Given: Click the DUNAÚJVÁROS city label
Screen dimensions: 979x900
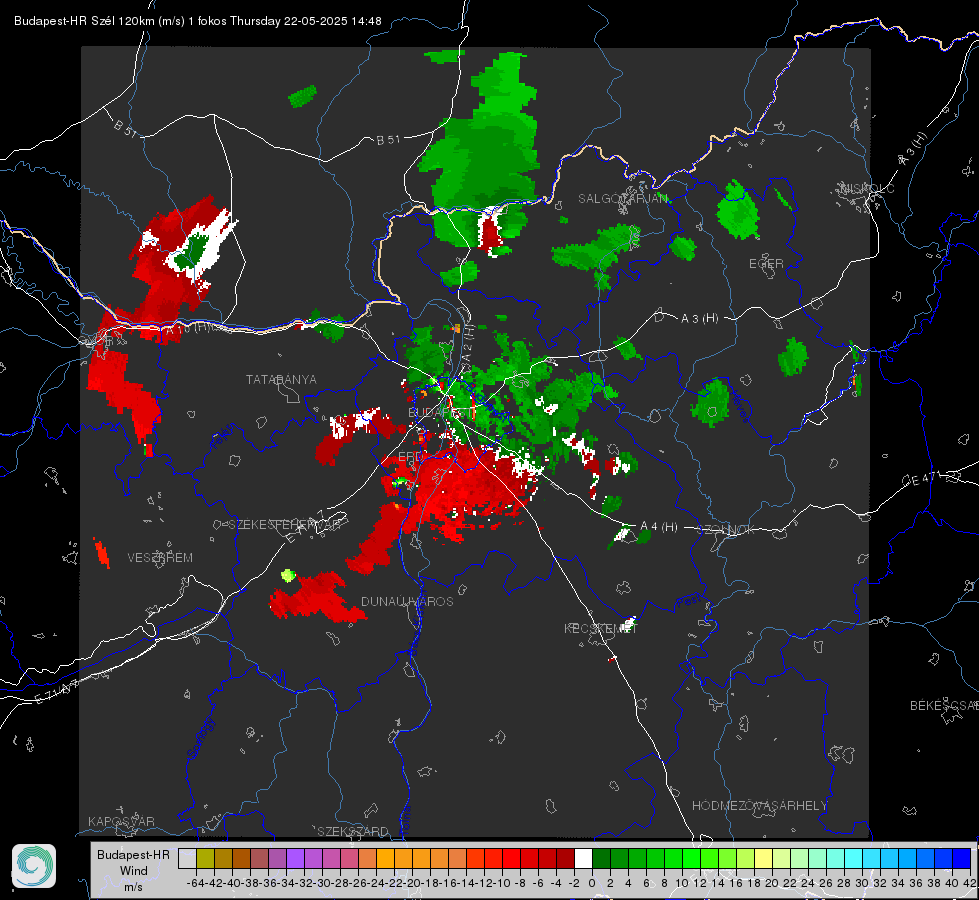Looking at the screenshot, I should (407, 601).
